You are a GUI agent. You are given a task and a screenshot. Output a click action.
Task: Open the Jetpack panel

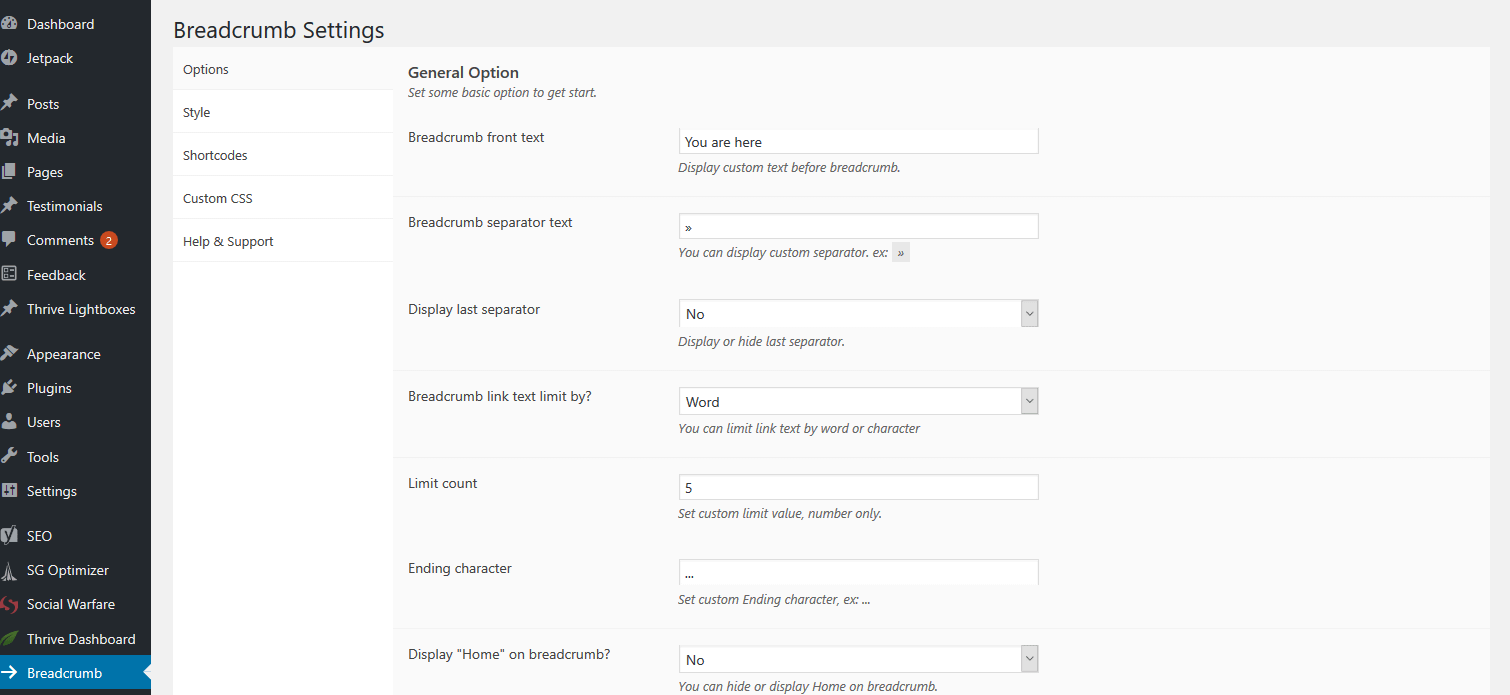coord(50,58)
